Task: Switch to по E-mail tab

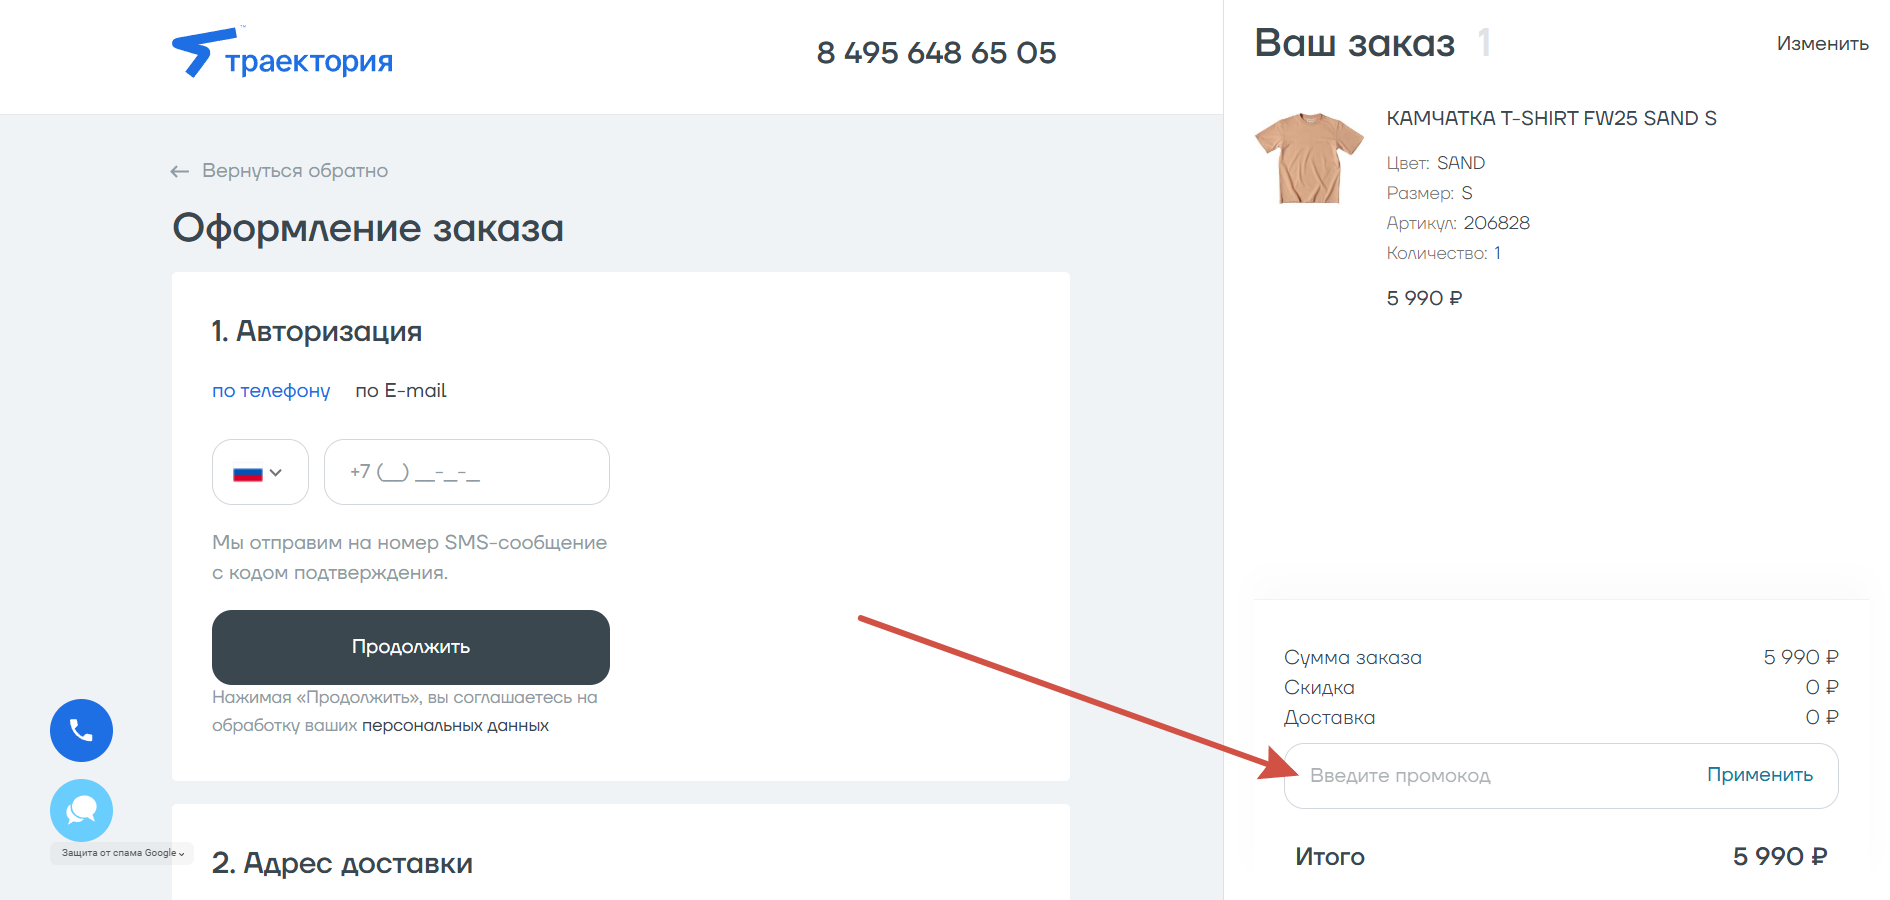Action: 401,391
